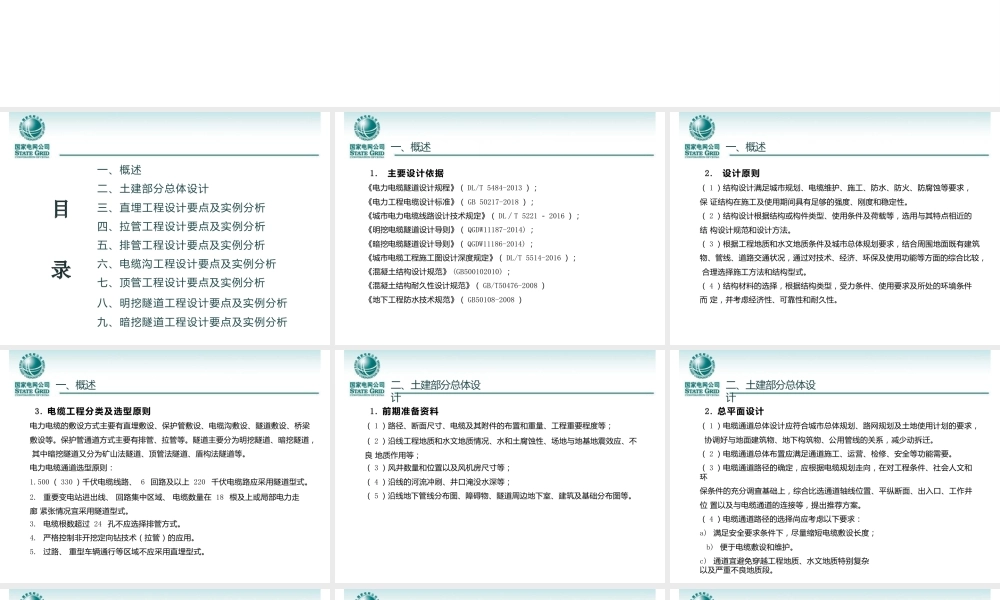1000x600 pixels.
Task: Select 九、暗挖隧道工程设计要点及实例分析 entry
Action: pos(191,322)
